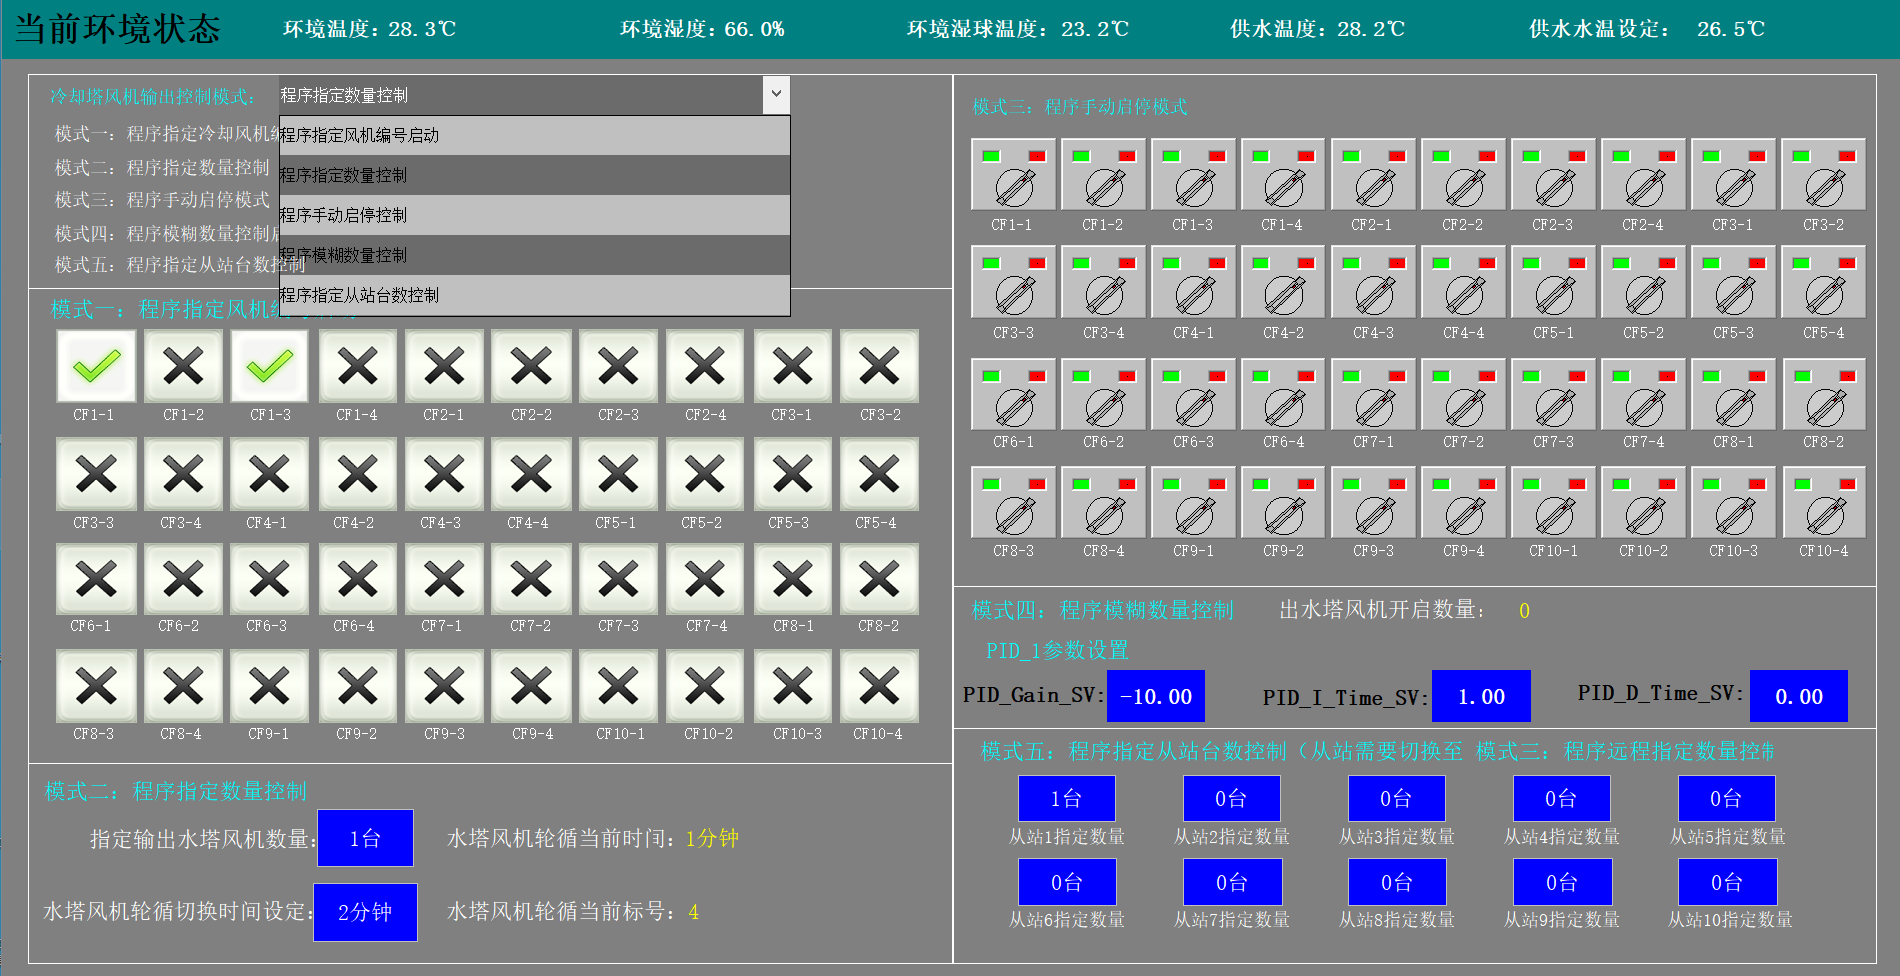Click the CF4-2 rotary selector switch
1900x976 pixels.
(1283, 293)
